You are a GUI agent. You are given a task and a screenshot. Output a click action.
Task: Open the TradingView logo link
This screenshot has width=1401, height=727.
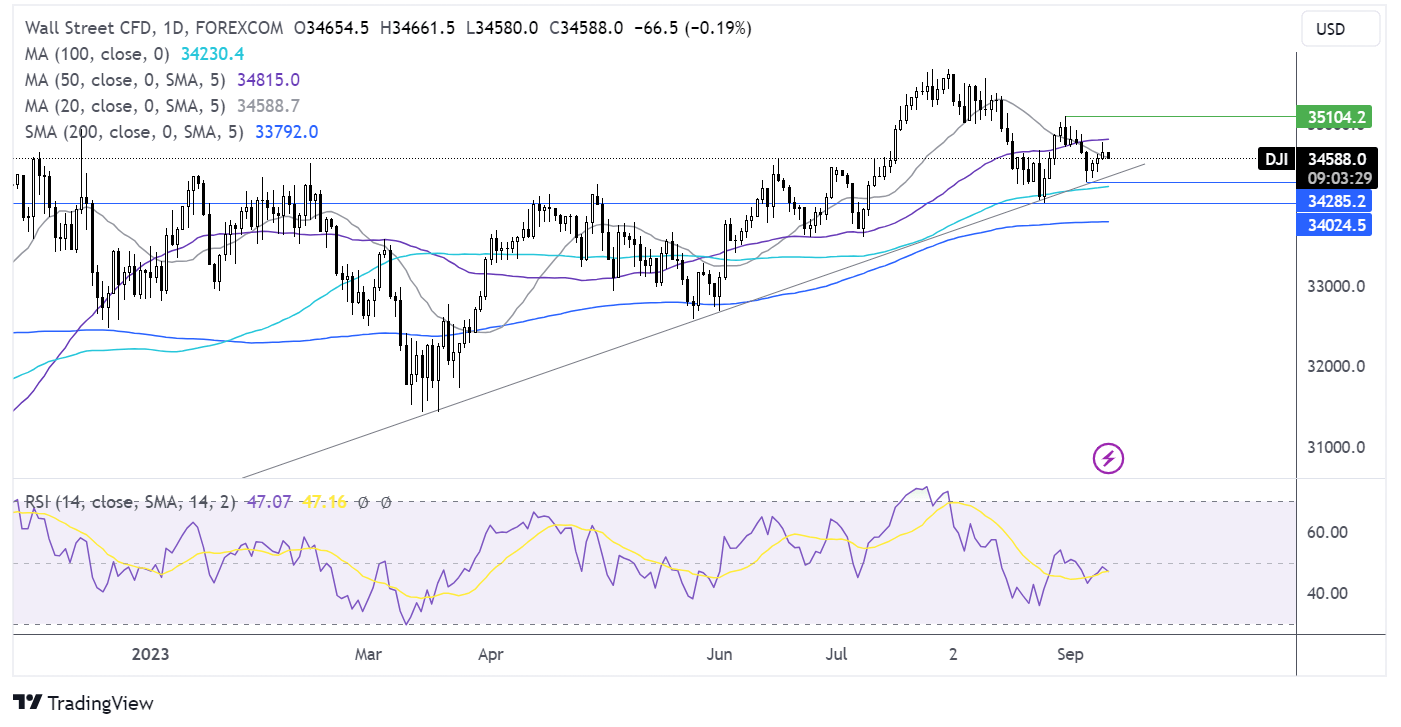pos(83,703)
